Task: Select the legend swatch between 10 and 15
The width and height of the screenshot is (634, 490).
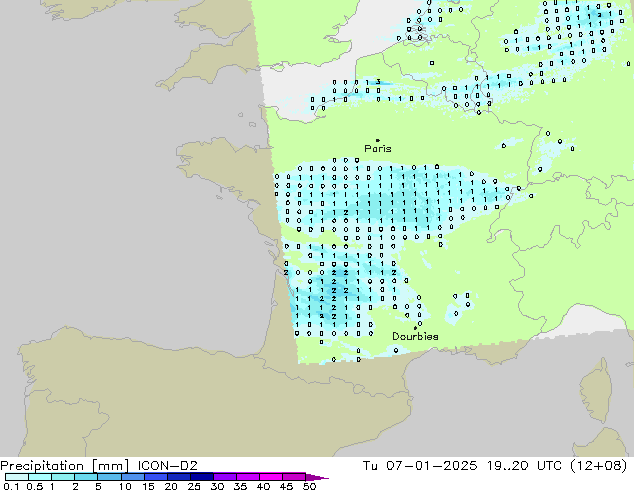Action: pos(132,477)
